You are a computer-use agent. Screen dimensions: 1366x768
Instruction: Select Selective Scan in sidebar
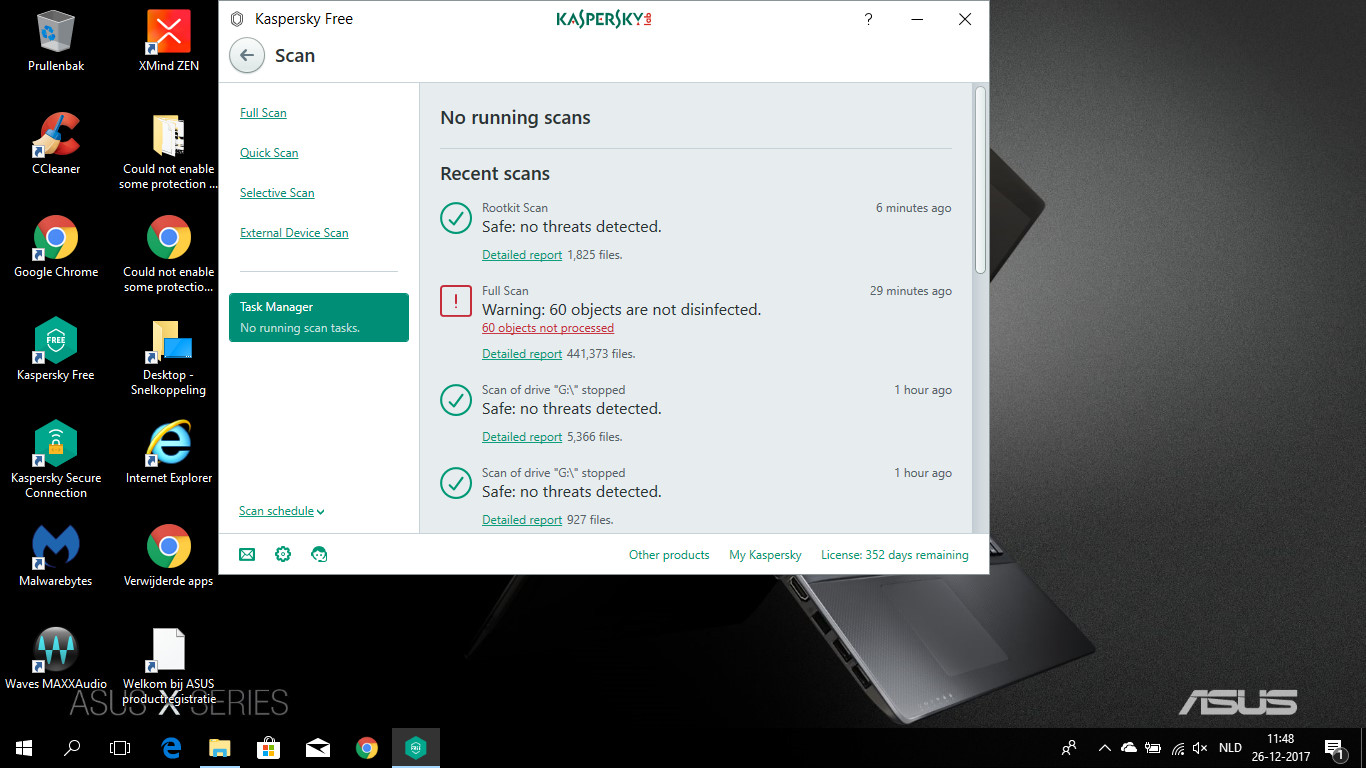[x=277, y=193]
